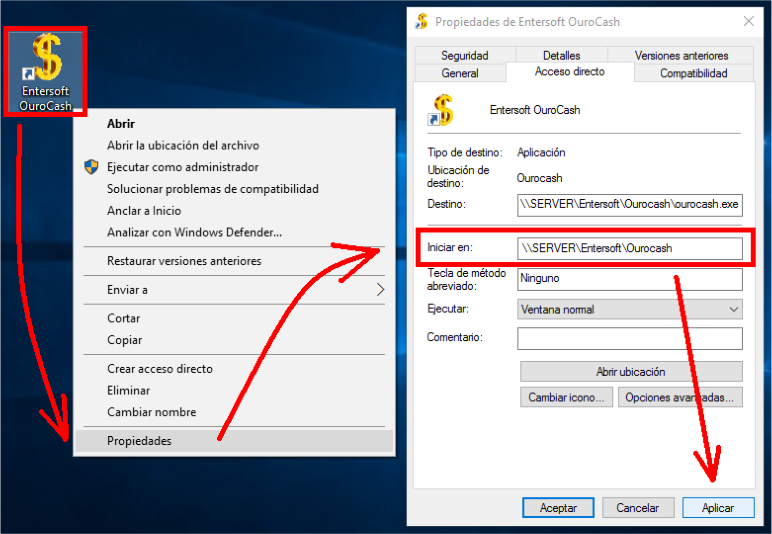Open the Versiones anteriores tab
772x534 pixels.
point(681,55)
